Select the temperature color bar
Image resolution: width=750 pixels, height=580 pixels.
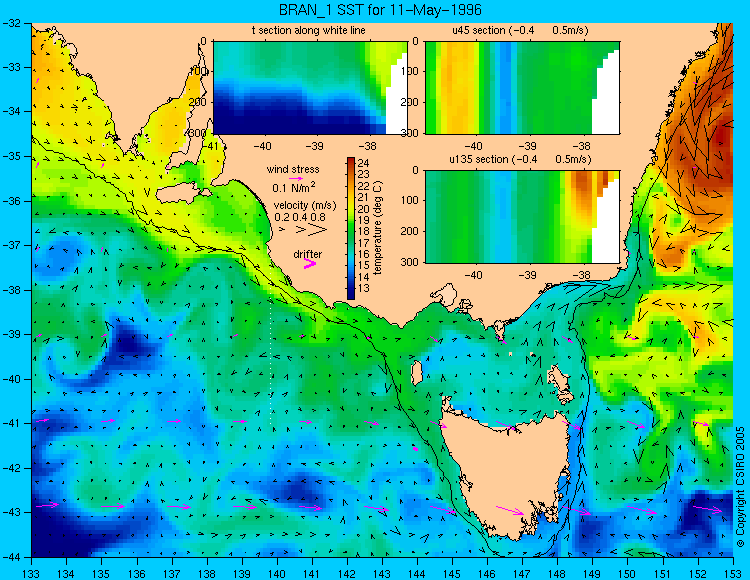pyautogui.click(x=351, y=228)
